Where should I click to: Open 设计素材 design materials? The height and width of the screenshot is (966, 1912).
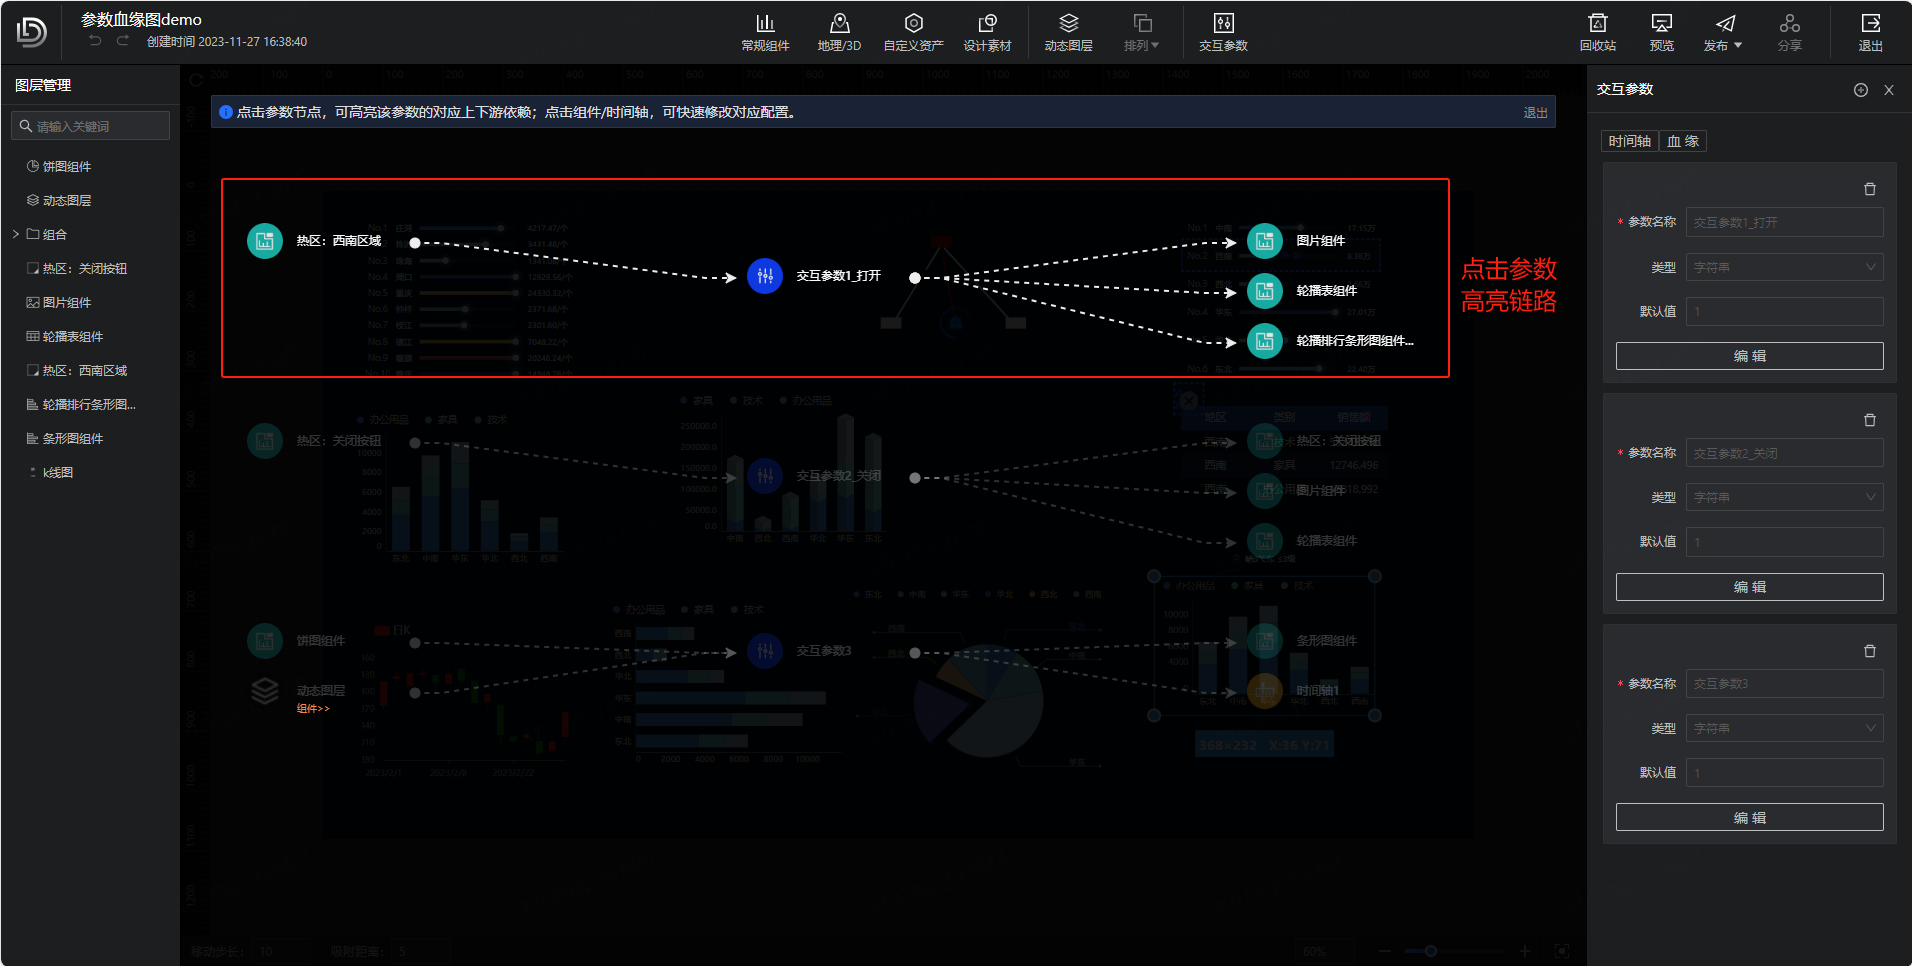pyautogui.click(x=987, y=32)
